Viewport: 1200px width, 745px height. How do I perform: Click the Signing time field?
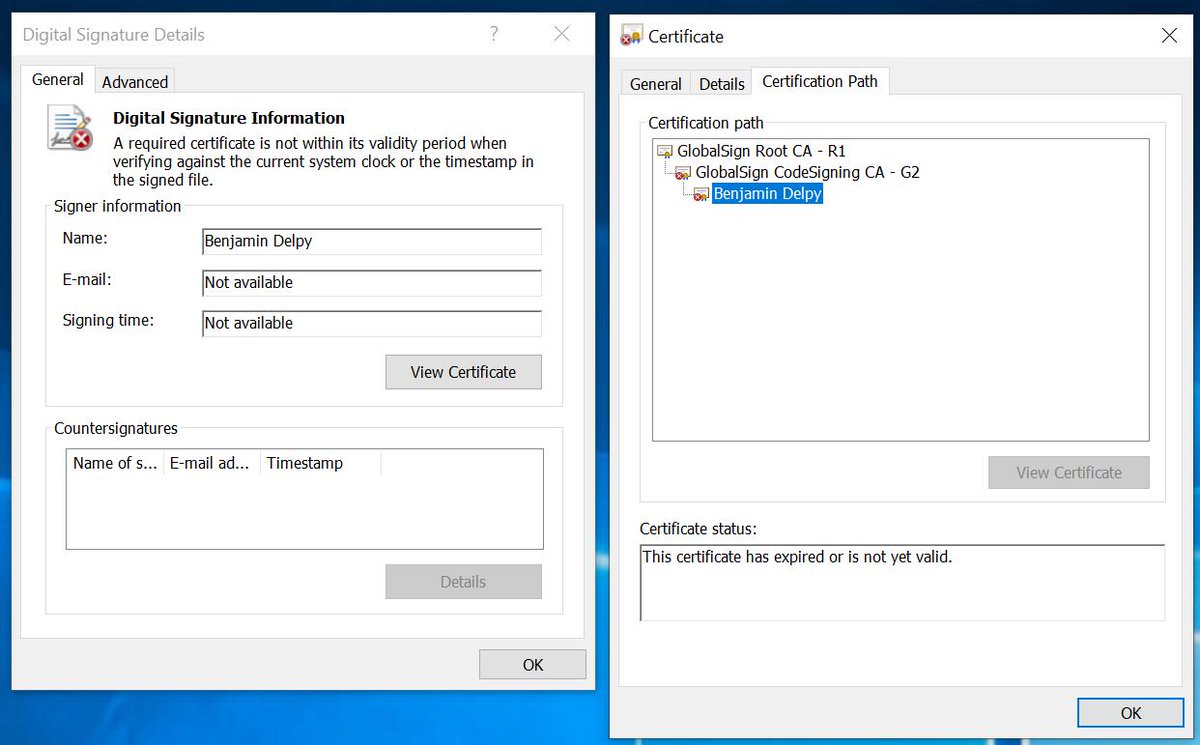point(372,324)
